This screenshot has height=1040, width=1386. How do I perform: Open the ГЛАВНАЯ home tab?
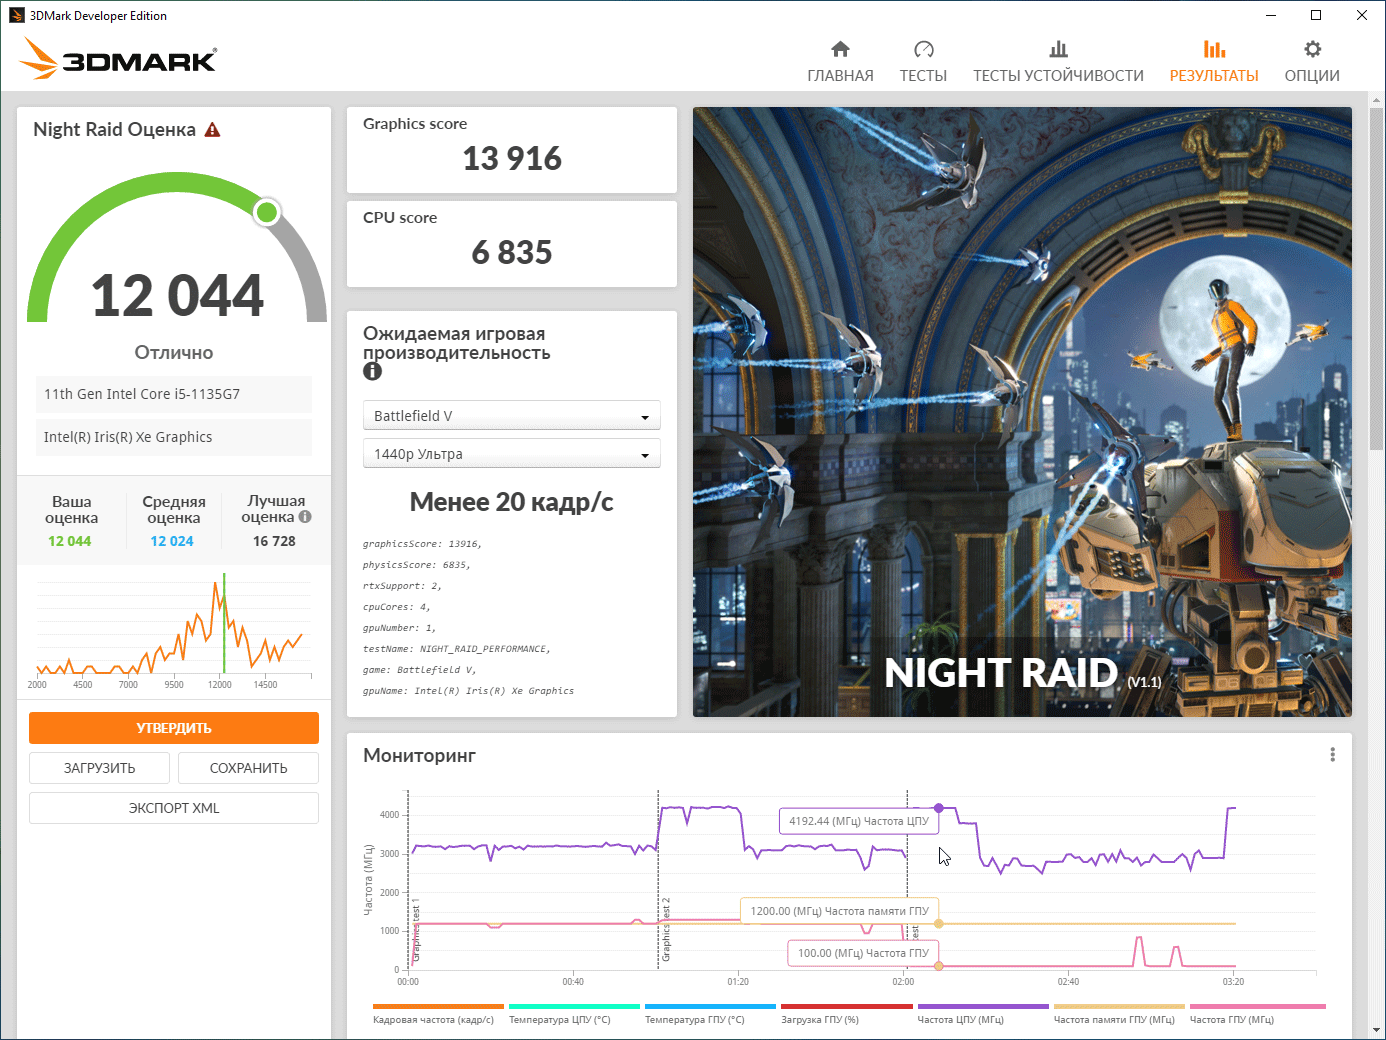[840, 62]
